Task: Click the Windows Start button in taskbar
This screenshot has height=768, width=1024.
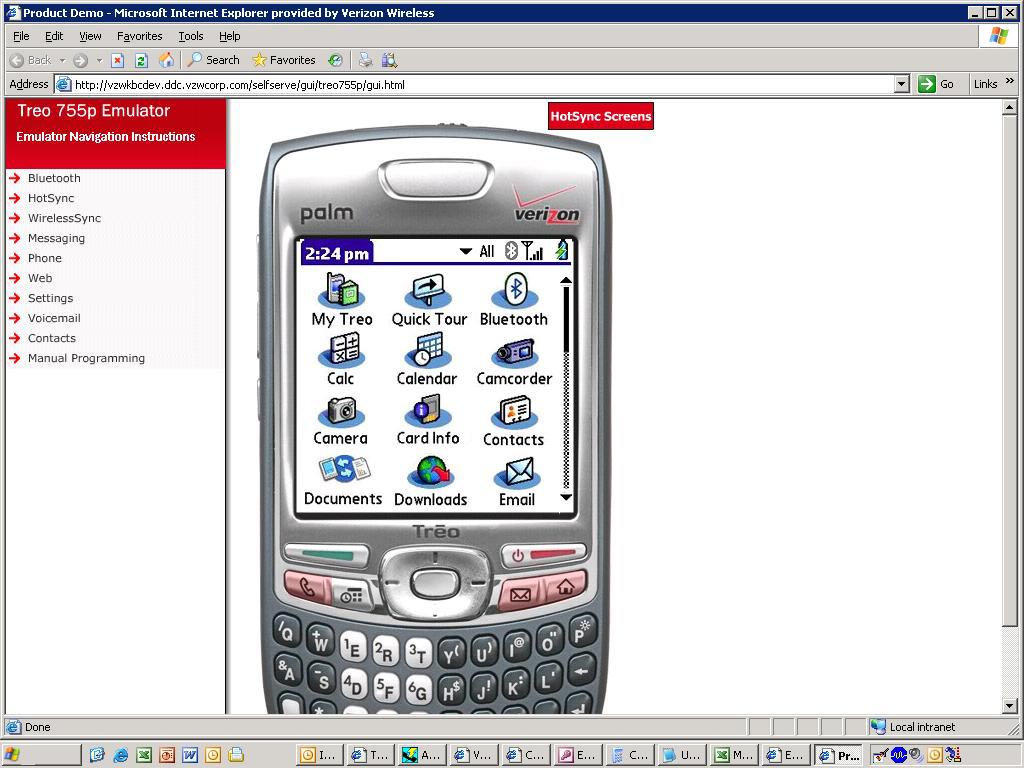Action: click(x=42, y=755)
